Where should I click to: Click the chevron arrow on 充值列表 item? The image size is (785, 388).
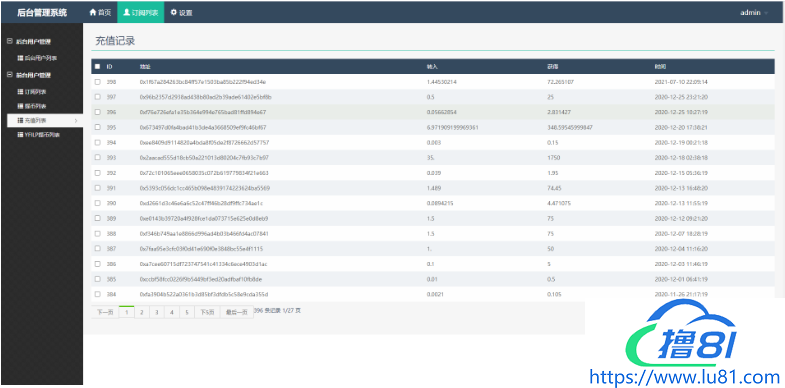pos(76,120)
